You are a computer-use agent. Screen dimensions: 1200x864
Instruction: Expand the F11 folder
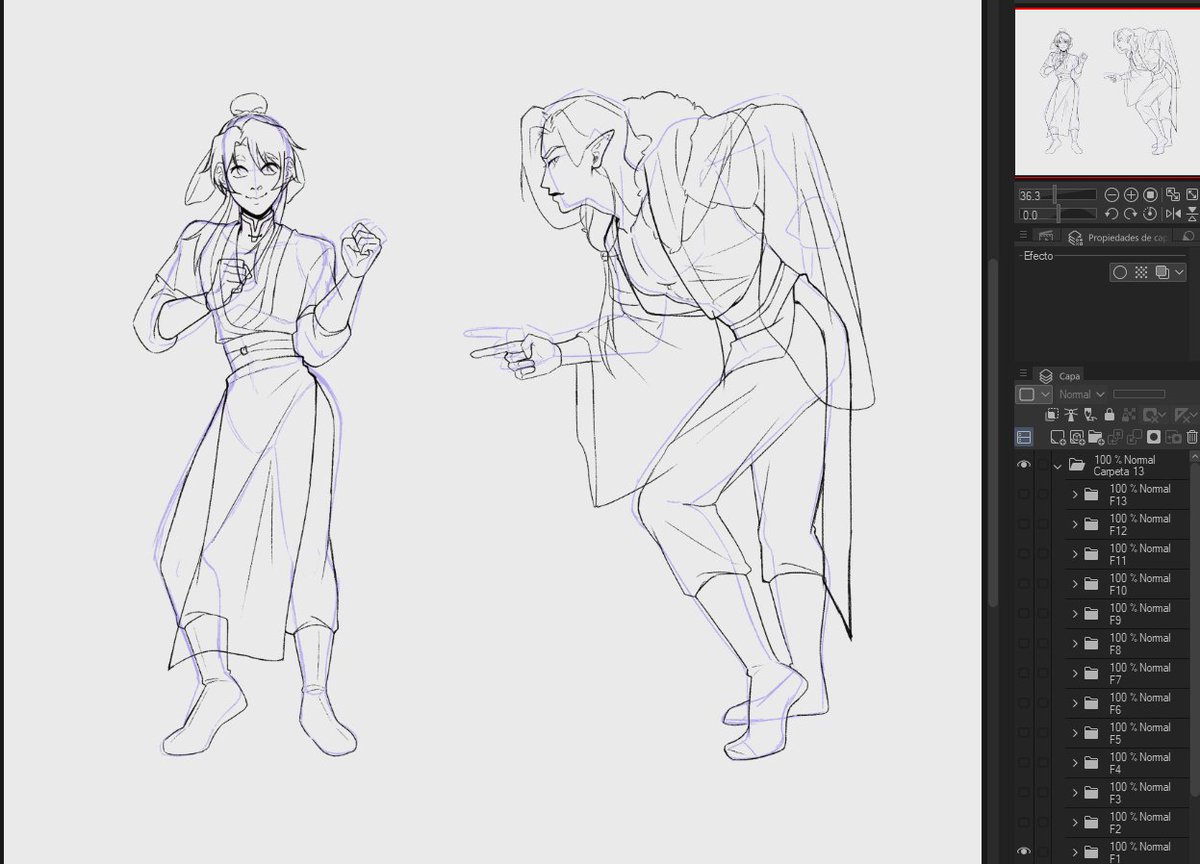(x=1075, y=554)
